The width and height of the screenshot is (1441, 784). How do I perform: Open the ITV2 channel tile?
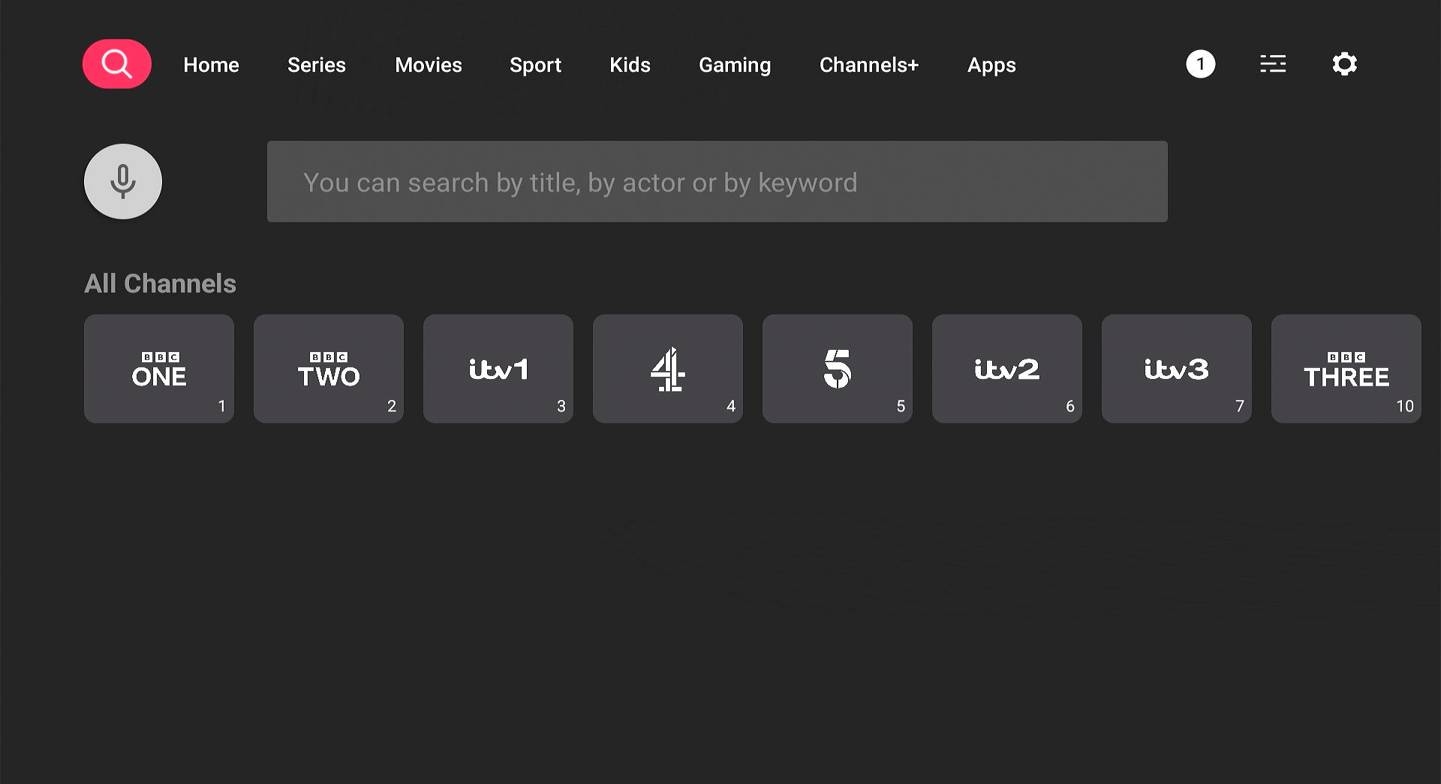(1007, 369)
